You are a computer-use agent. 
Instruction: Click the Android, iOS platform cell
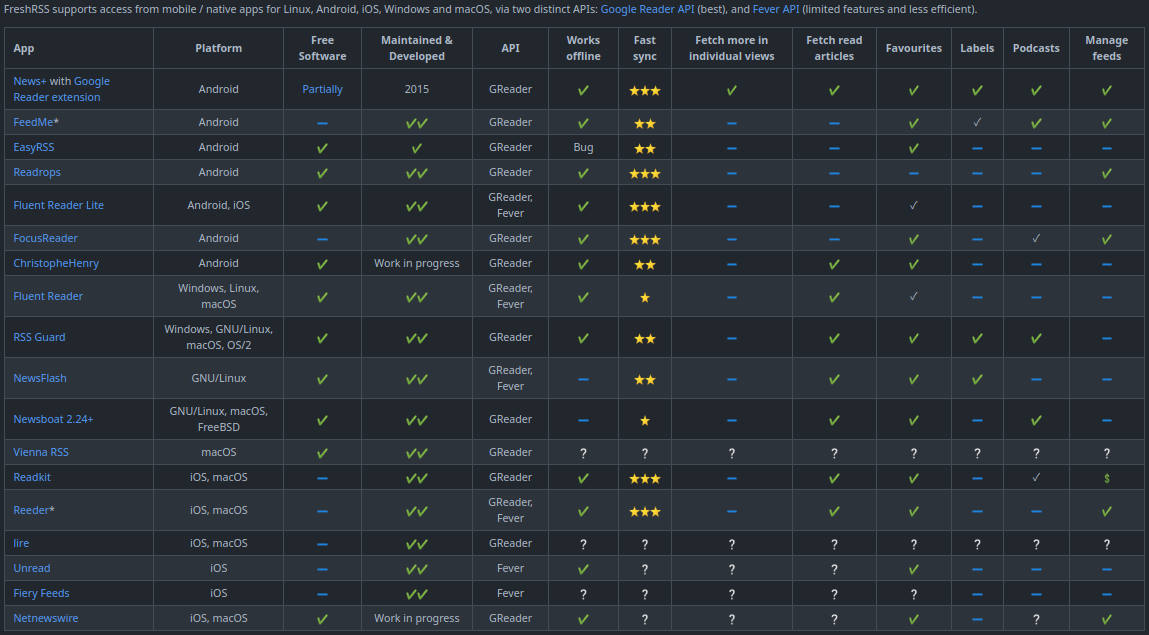pos(218,205)
